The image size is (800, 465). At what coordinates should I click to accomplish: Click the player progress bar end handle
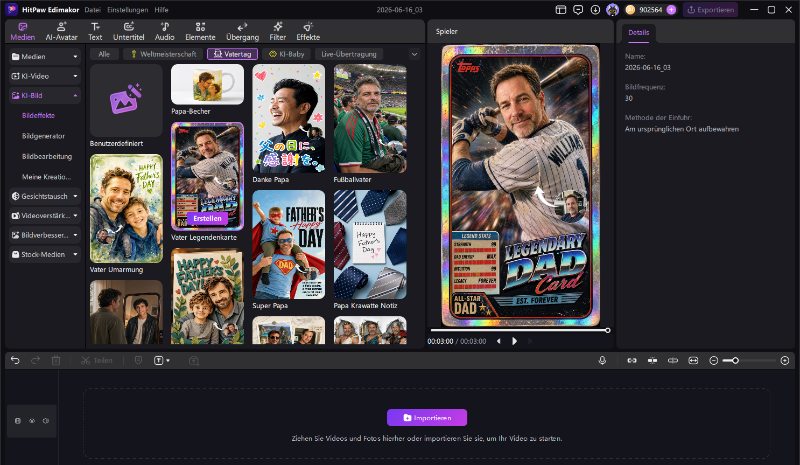point(608,330)
